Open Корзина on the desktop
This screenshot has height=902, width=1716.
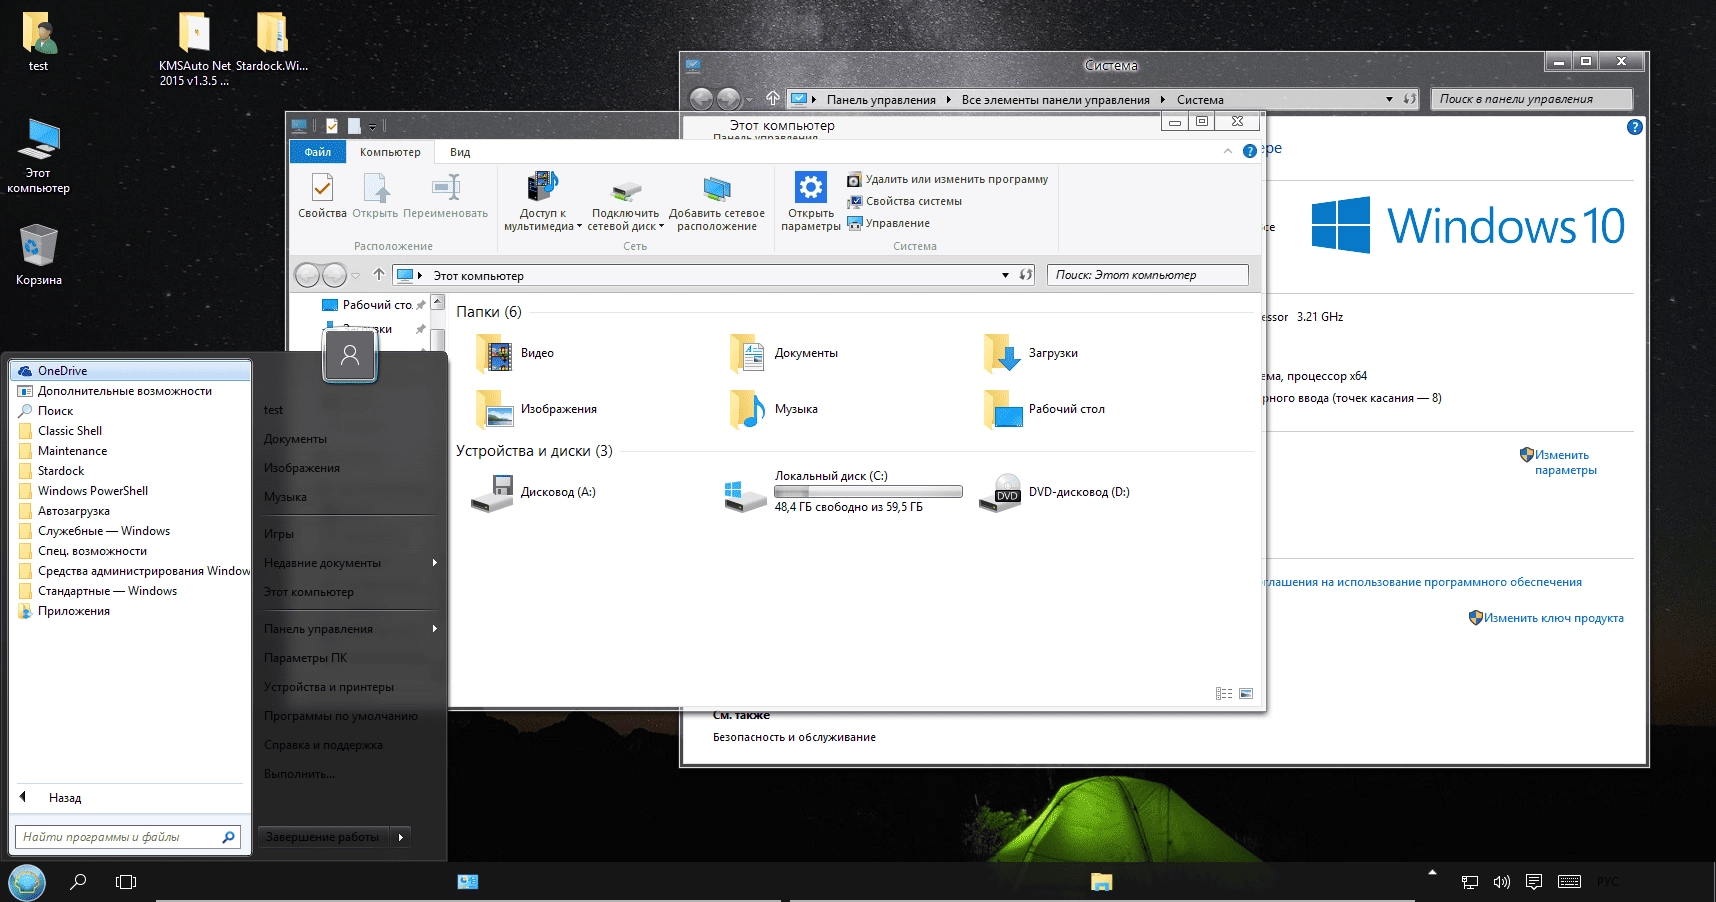click(38, 253)
